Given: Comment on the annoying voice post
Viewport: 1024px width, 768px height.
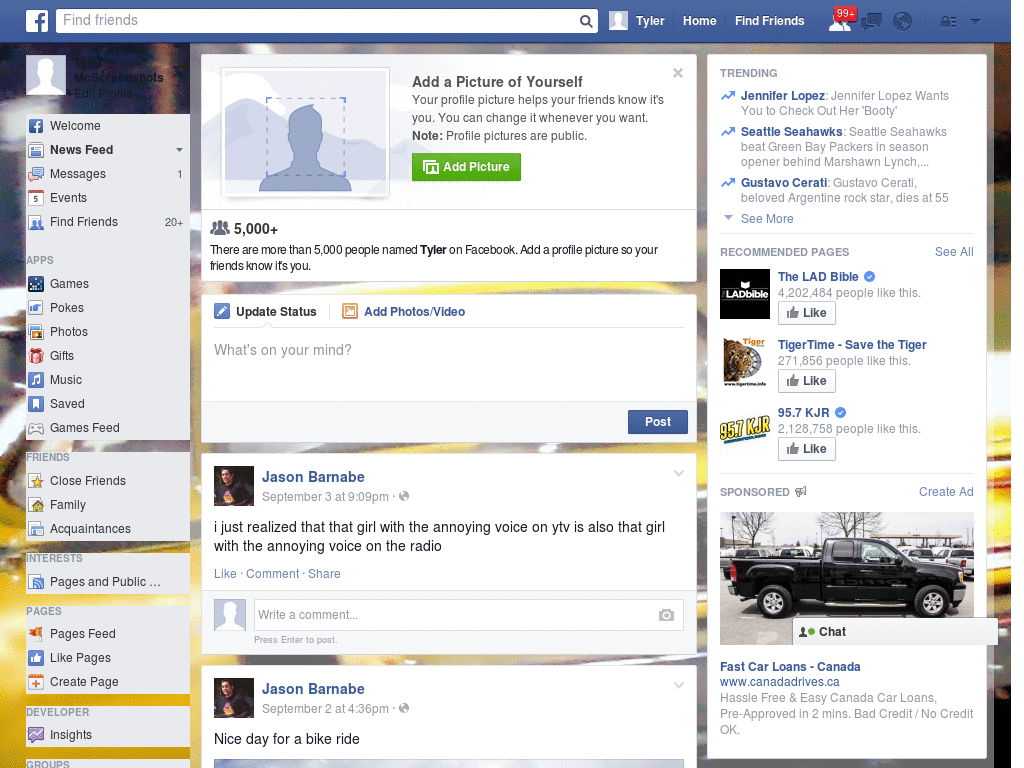Looking at the screenshot, I should 272,573.
